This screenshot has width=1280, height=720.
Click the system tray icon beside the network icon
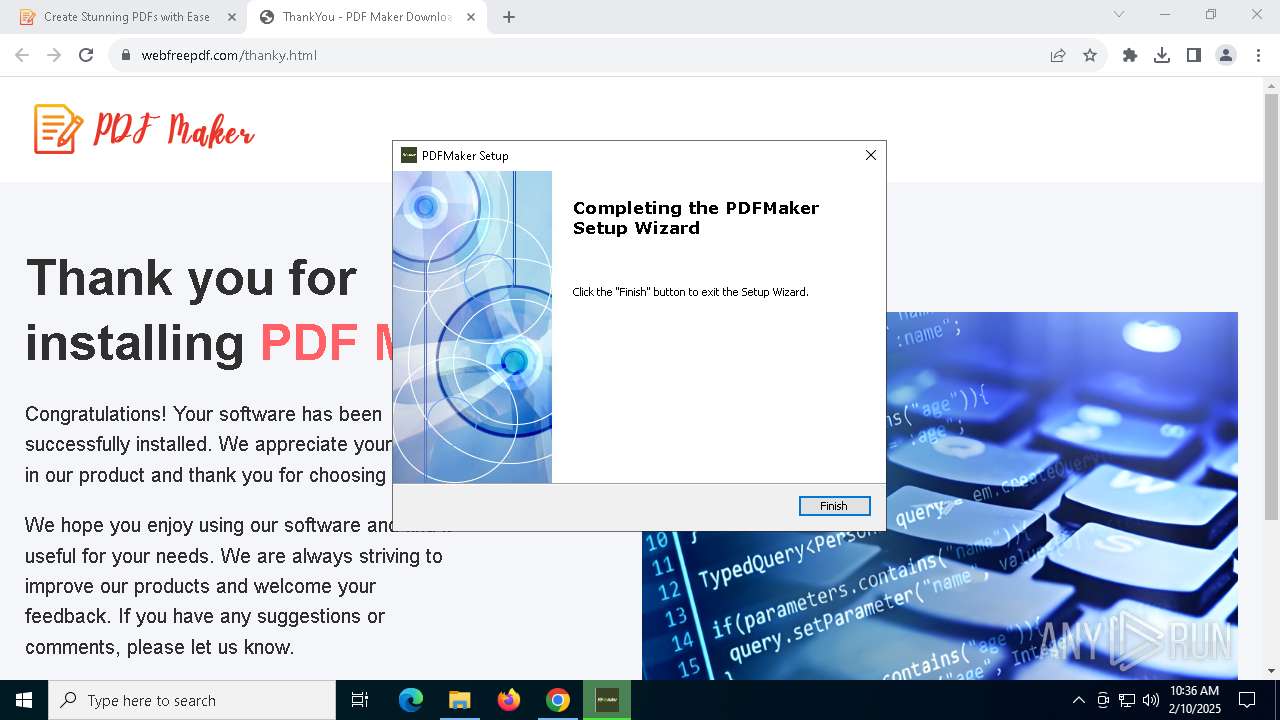(1103, 700)
